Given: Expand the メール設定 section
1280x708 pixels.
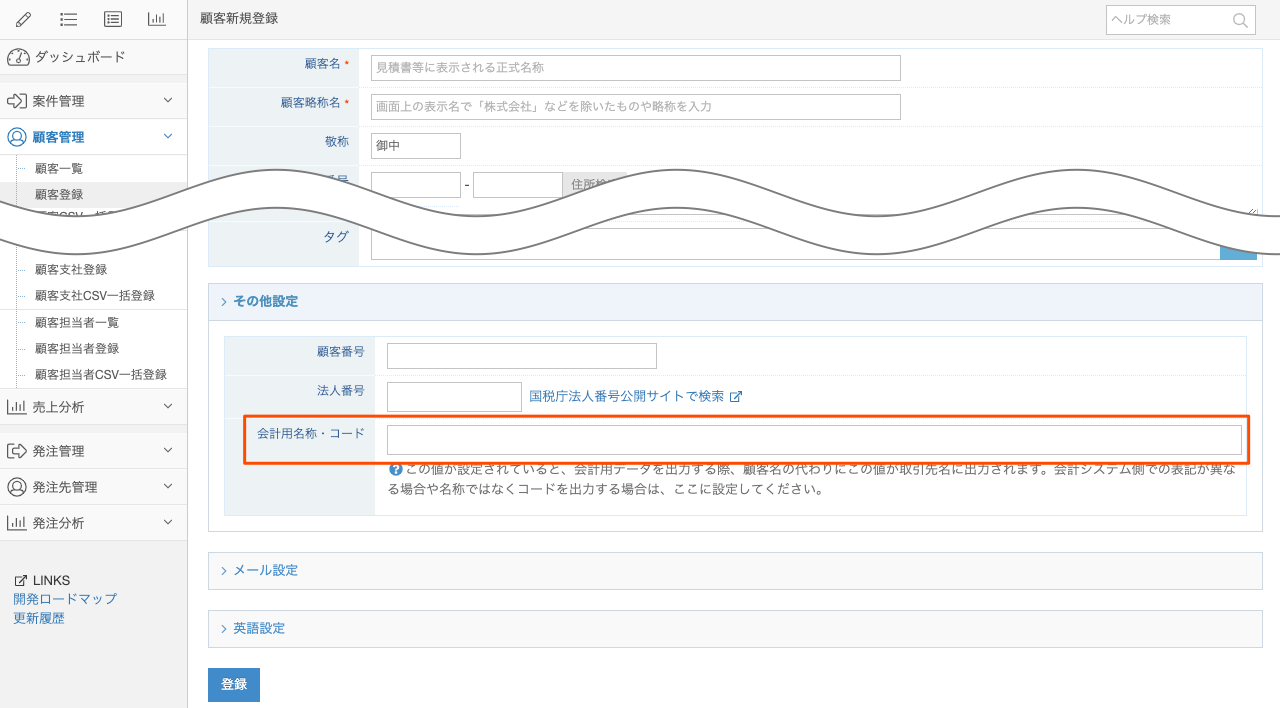Looking at the screenshot, I should pos(735,571).
